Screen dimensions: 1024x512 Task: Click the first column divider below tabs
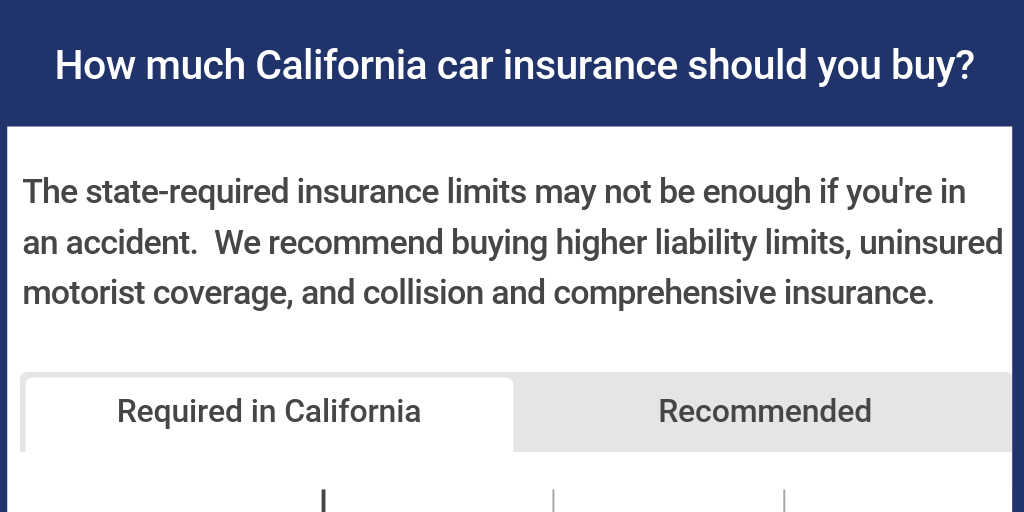[323, 499]
